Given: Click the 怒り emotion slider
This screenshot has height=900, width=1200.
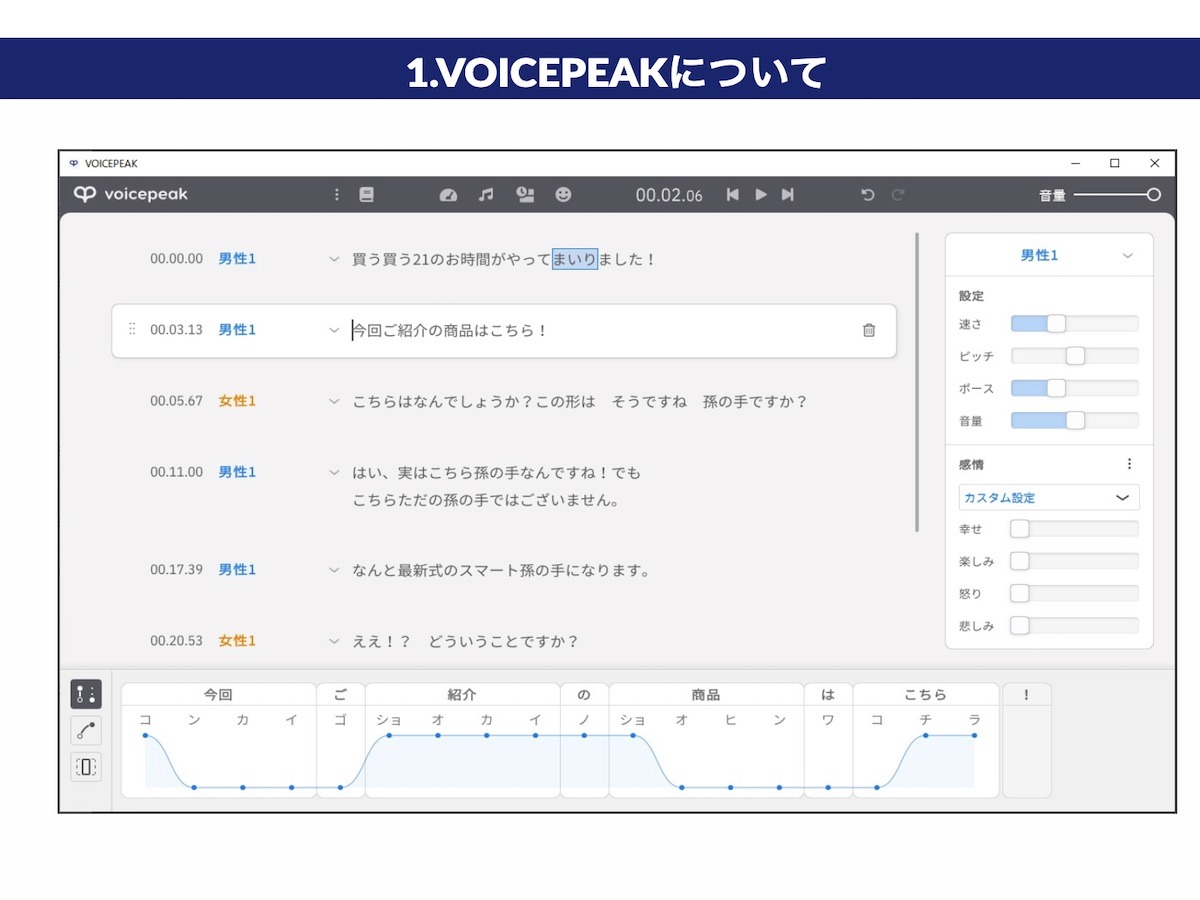Looking at the screenshot, I should (1075, 593).
